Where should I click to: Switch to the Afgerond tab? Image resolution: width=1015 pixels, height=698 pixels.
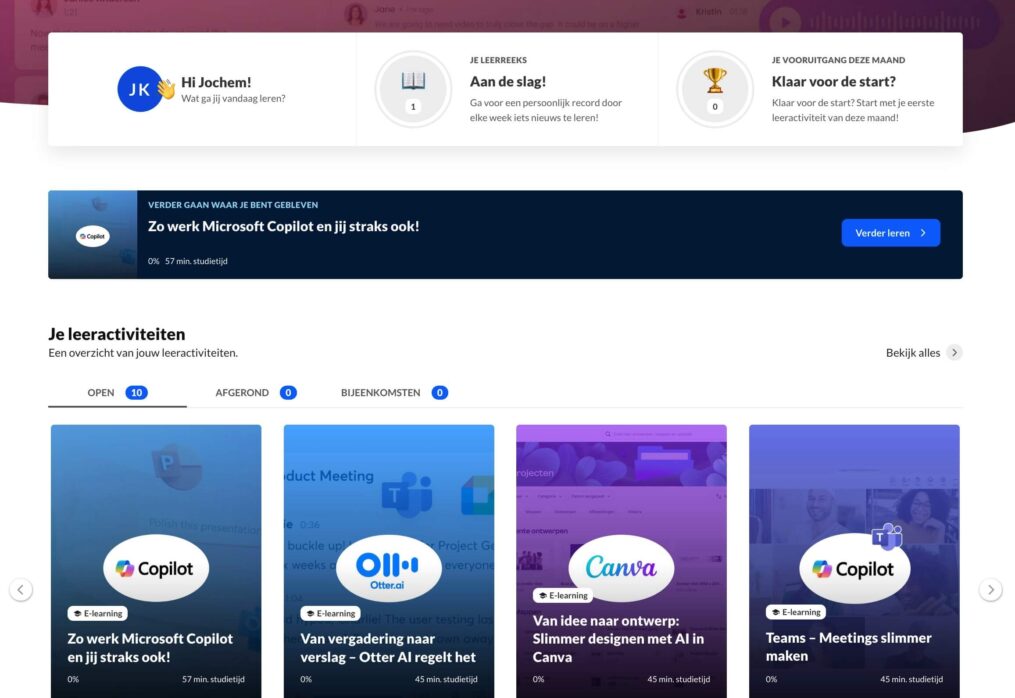[x=255, y=393]
